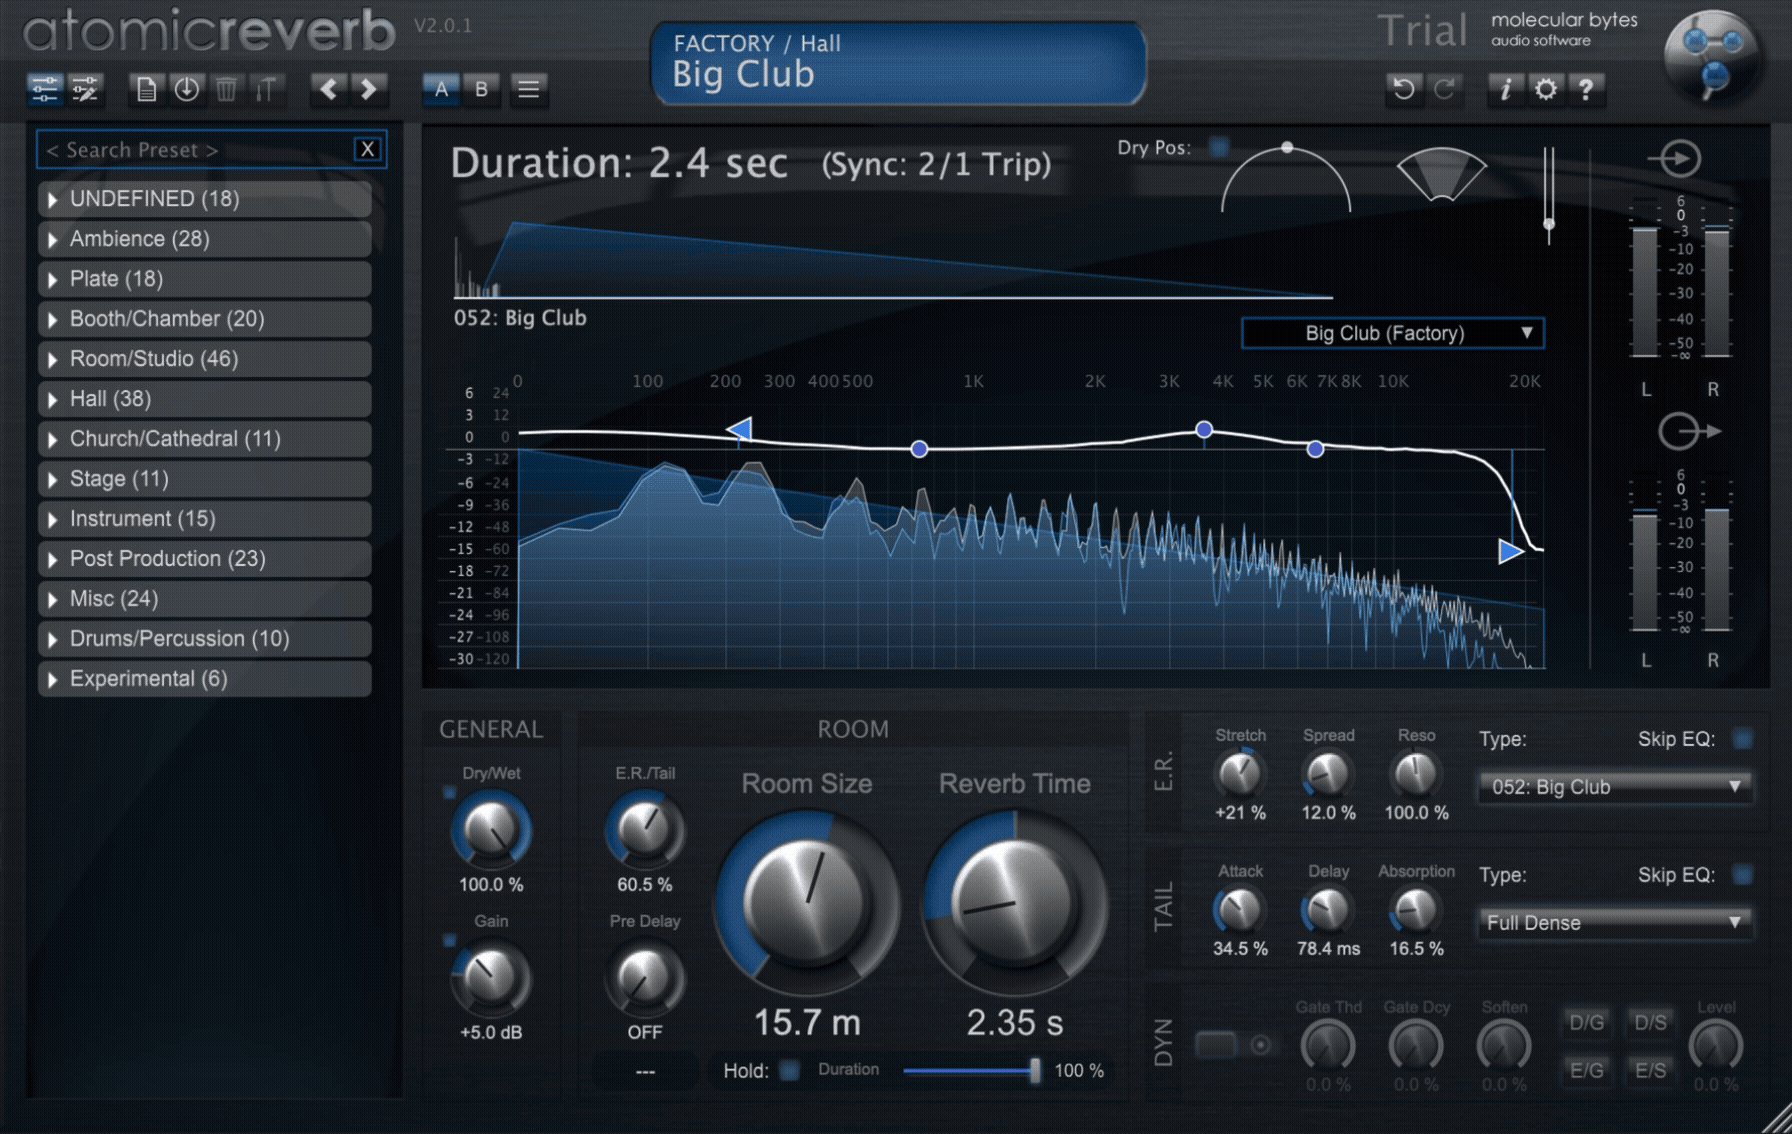Toggle the Dry/Wet lock indicator
The image size is (1792, 1134).
(x=449, y=793)
